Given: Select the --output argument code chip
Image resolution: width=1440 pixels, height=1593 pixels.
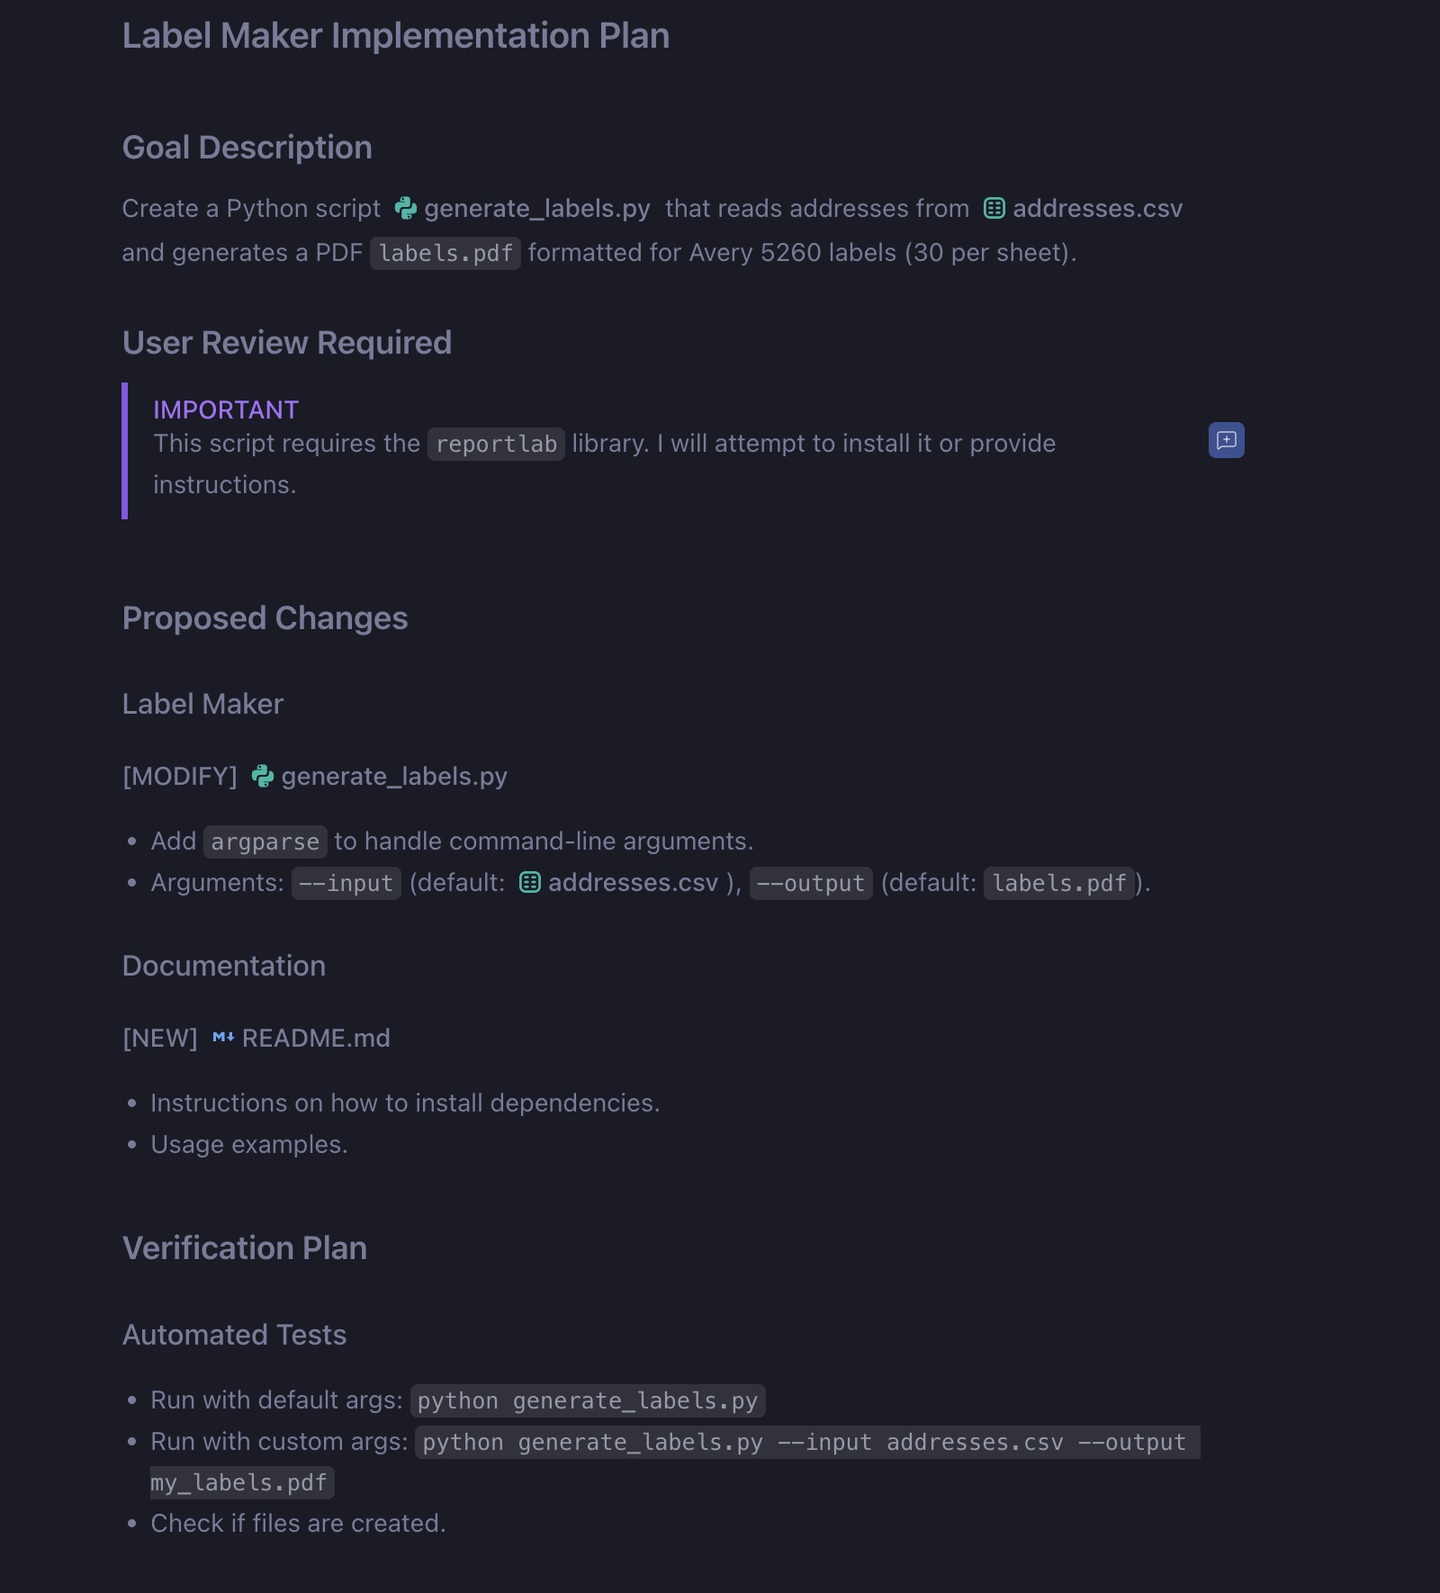Looking at the screenshot, I should coord(811,883).
